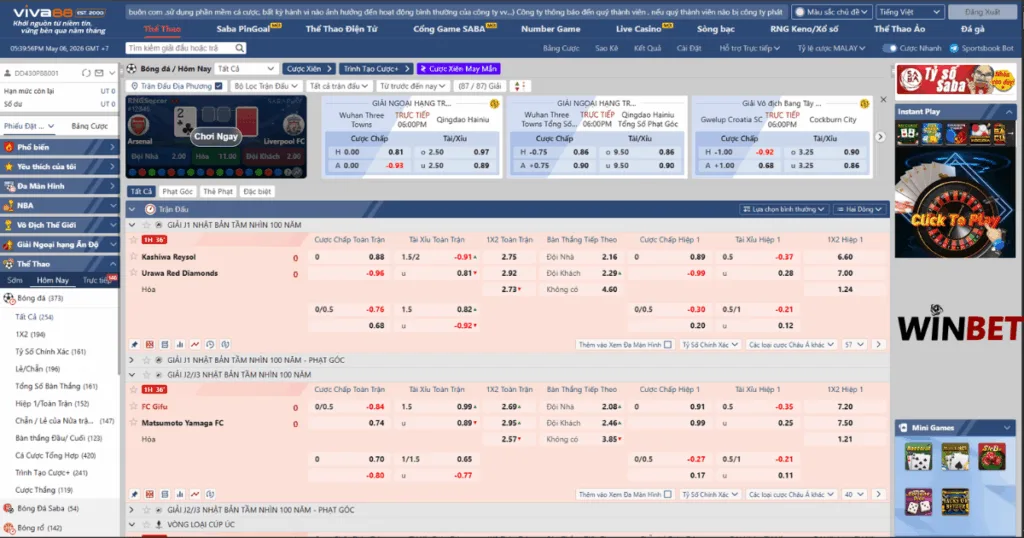Open Saba PinGoal menu
Image resolution: width=1024 pixels, height=538 pixels.
tap(244, 29)
